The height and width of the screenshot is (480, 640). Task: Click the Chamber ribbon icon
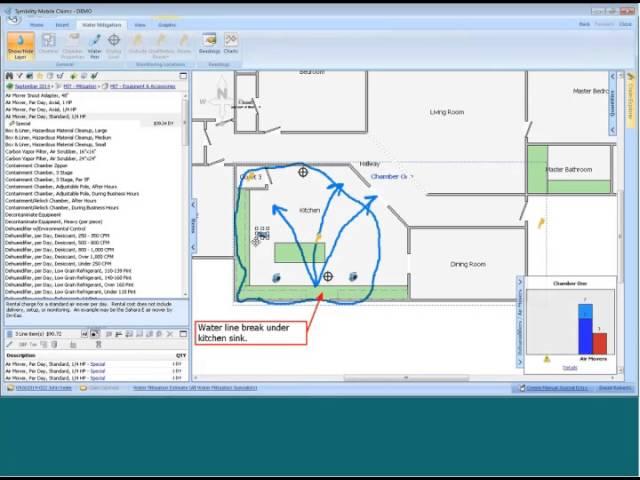pyautogui.click(x=49, y=43)
